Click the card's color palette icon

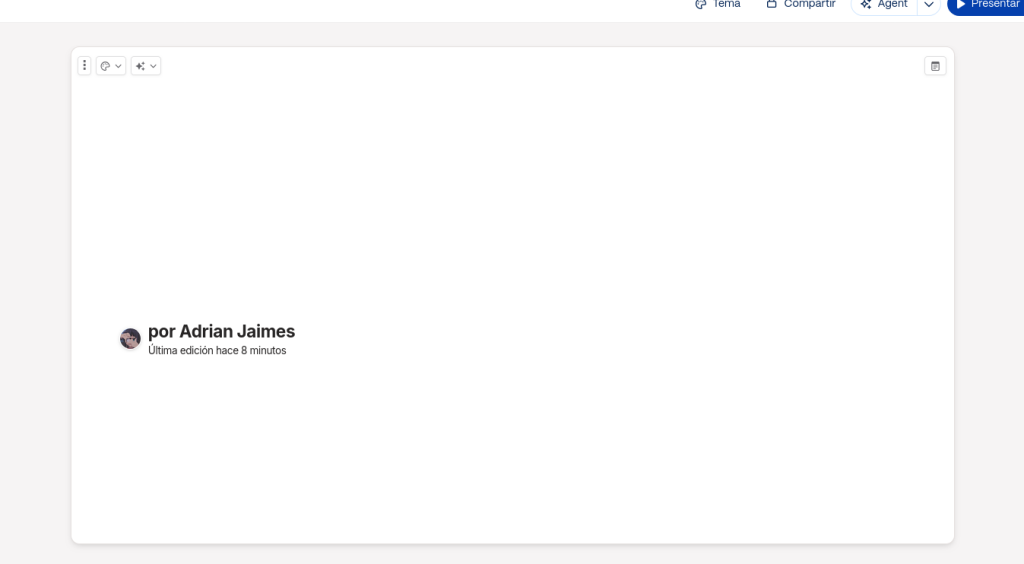click(105, 66)
